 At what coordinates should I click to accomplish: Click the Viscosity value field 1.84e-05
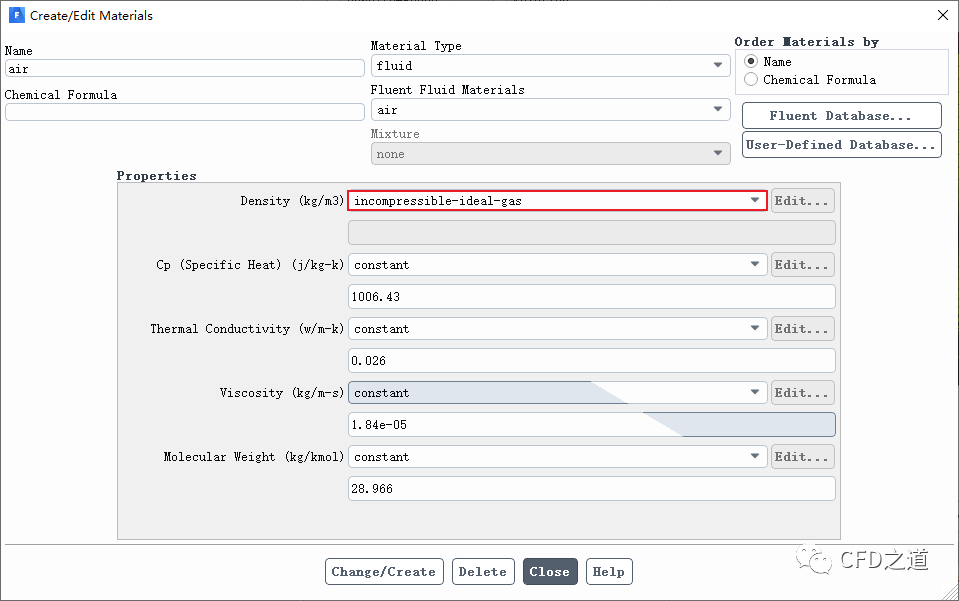591,425
